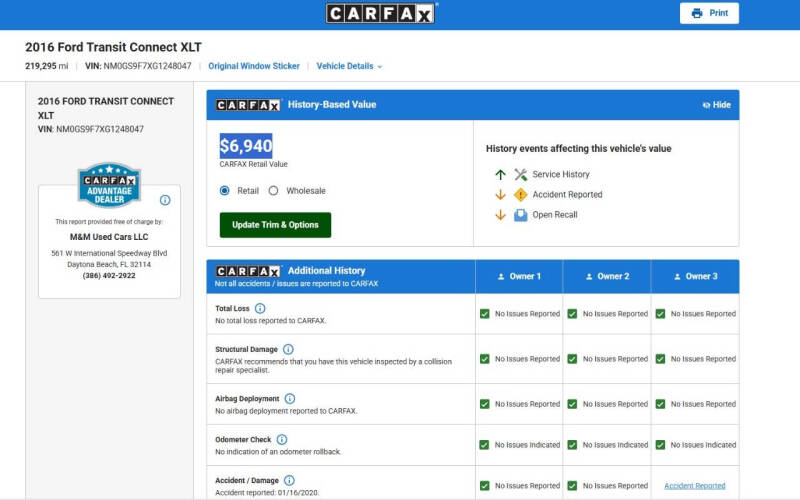Click the Owner 1 person icon

point(501,277)
